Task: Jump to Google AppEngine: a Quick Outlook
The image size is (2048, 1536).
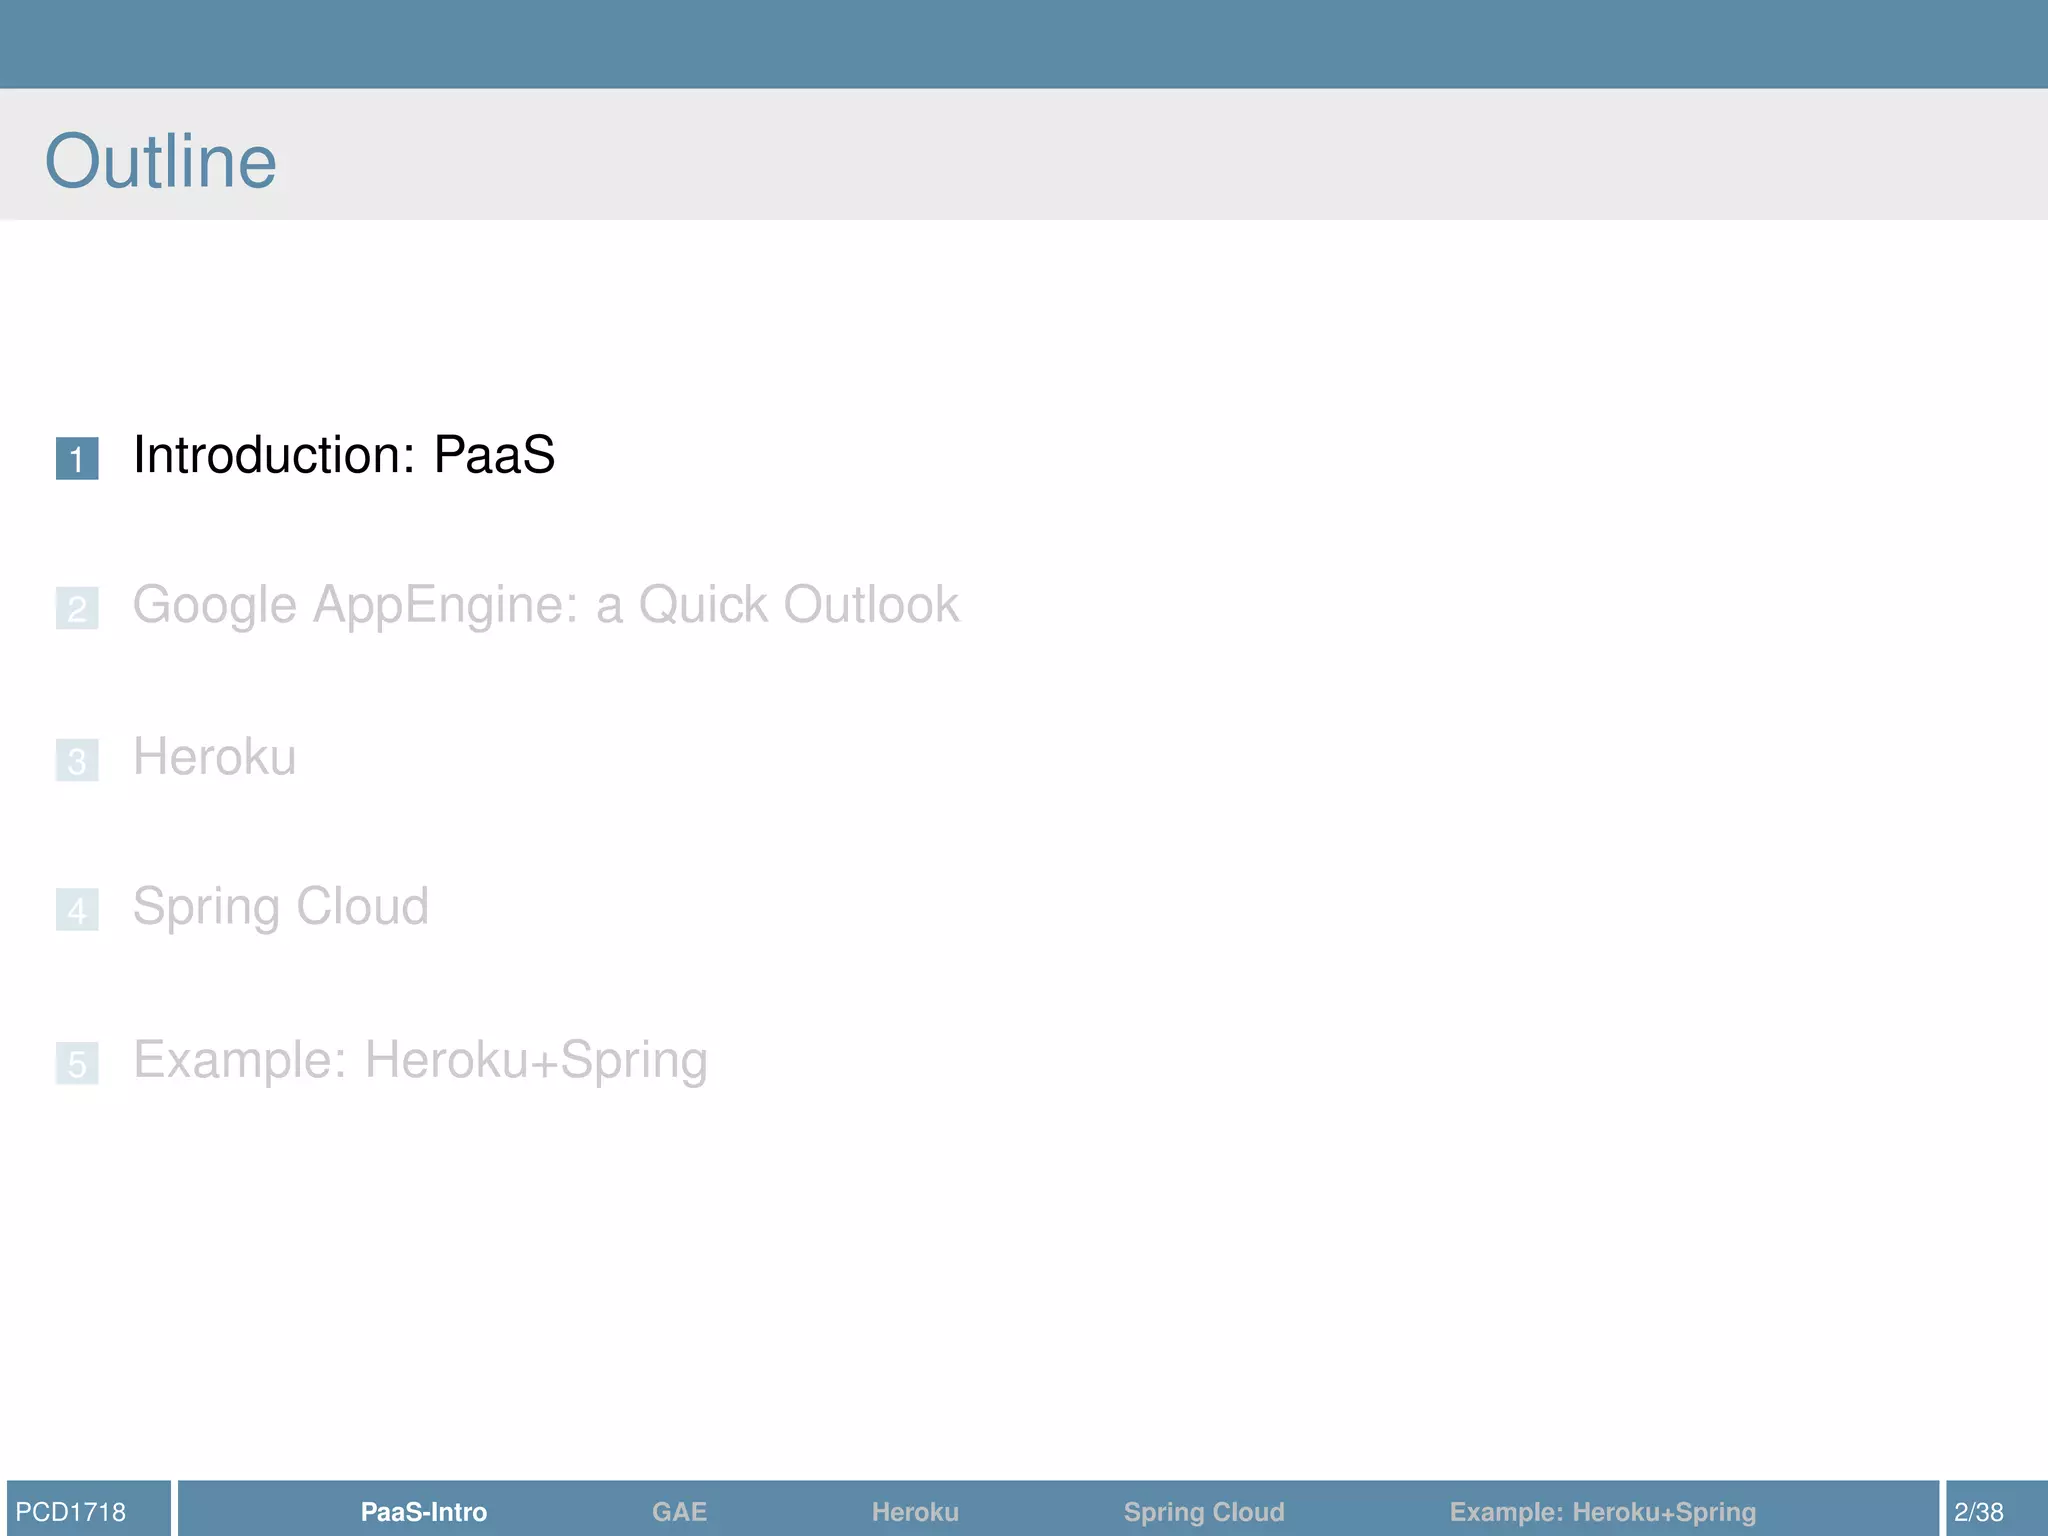Action: [x=546, y=606]
